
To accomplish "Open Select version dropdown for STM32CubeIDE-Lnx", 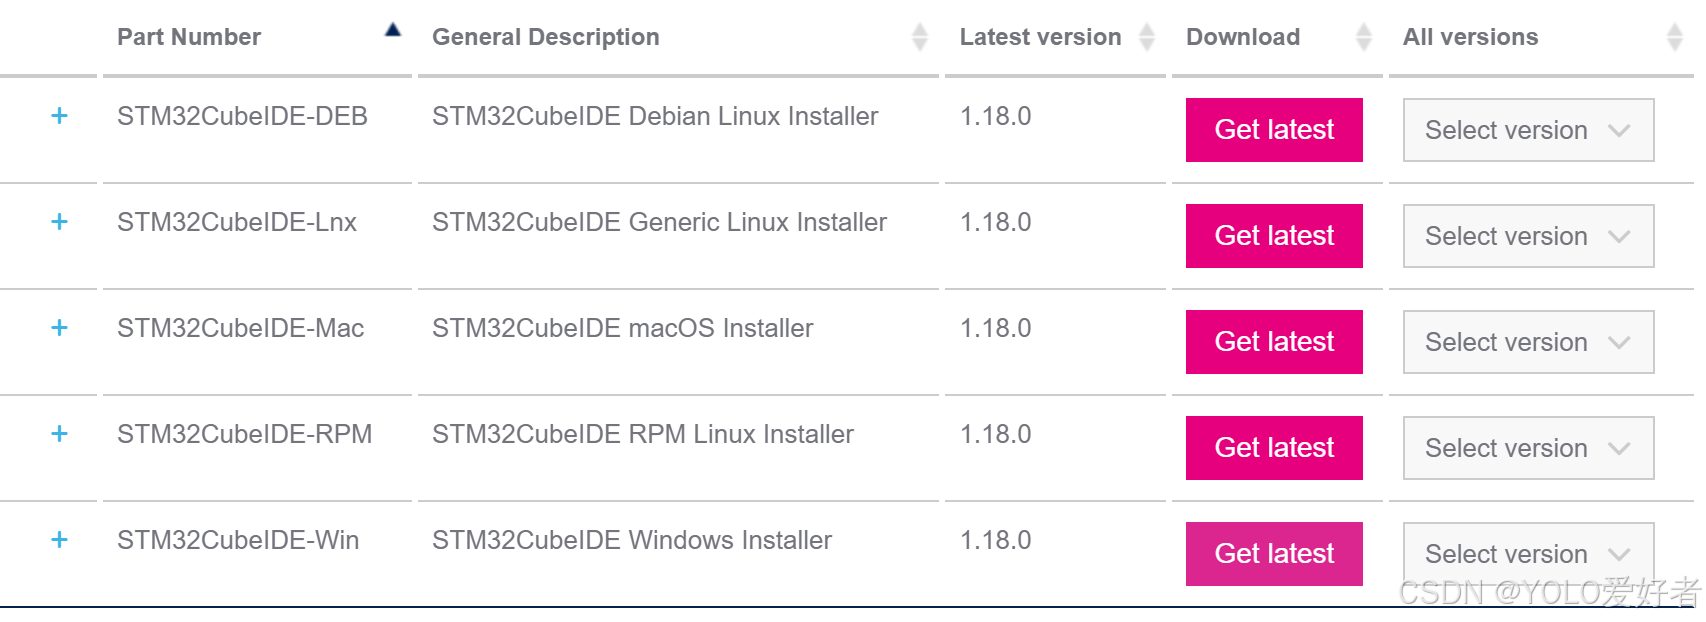I will click(1528, 236).
